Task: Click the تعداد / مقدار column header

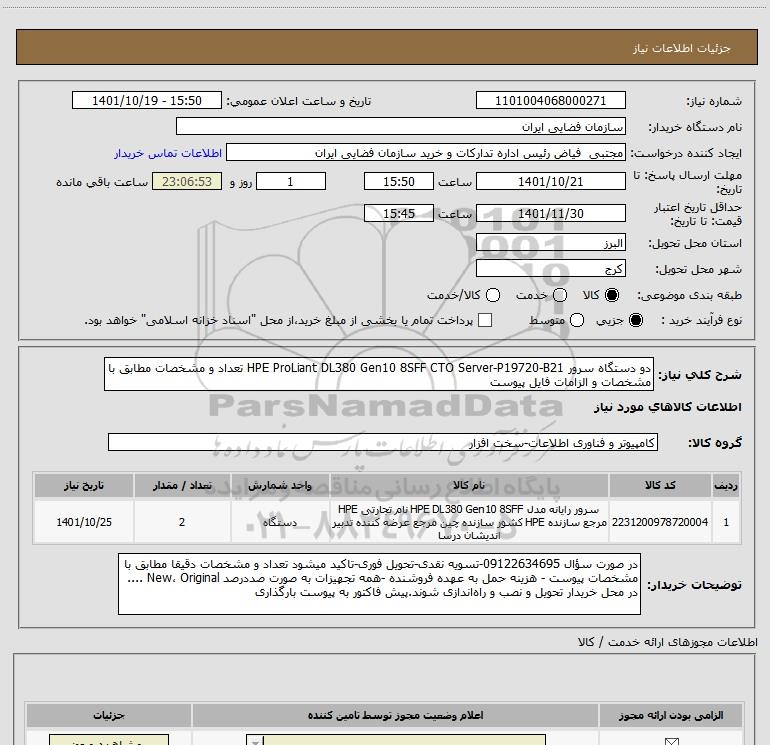Action: [182, 486]
